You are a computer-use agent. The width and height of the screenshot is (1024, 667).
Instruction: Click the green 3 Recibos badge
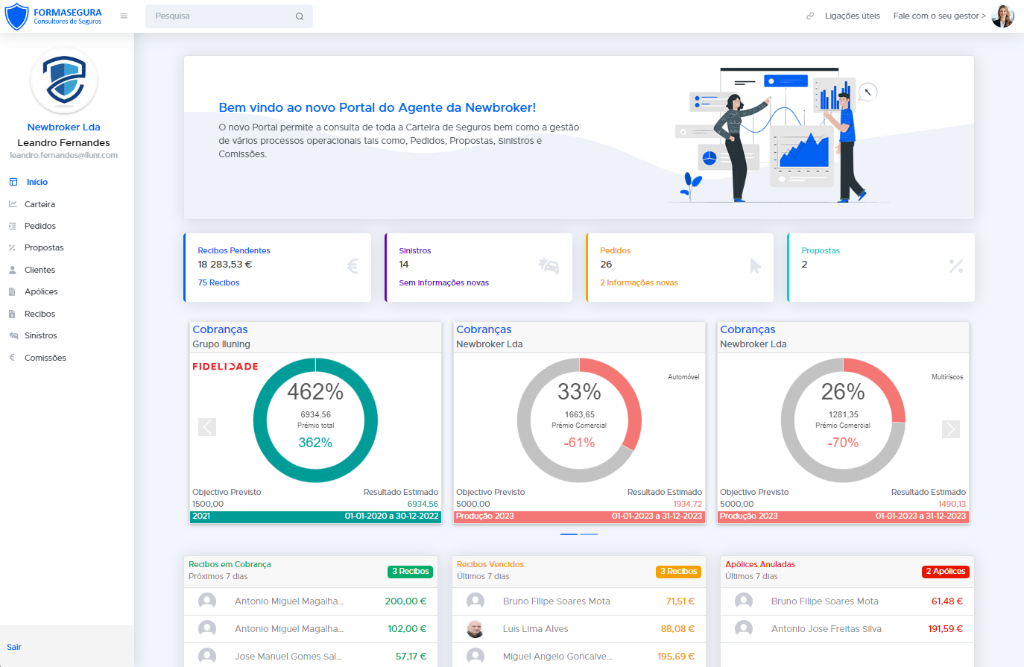click(x=410, y=572)
